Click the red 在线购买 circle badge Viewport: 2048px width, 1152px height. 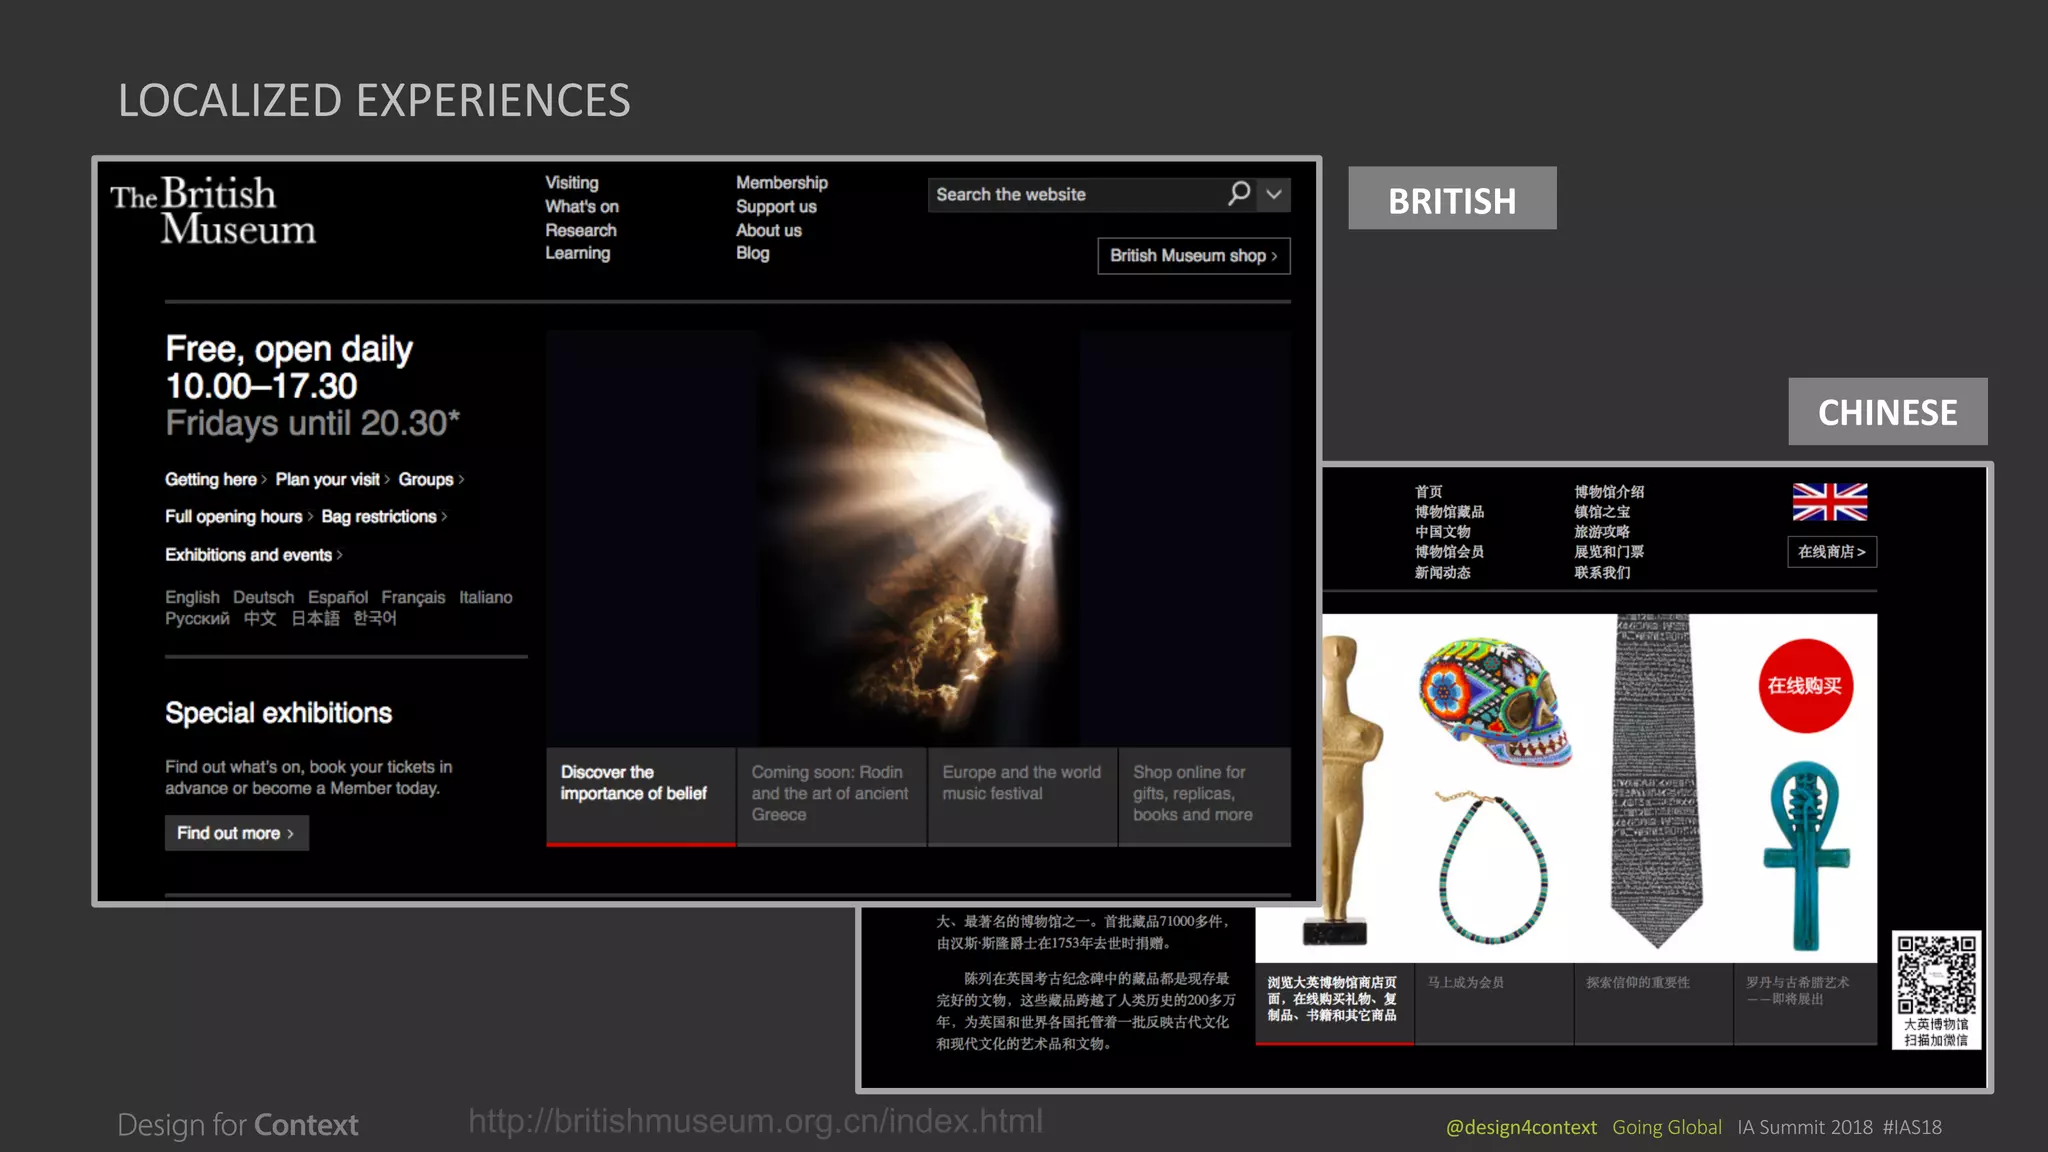coord(1805,686)
